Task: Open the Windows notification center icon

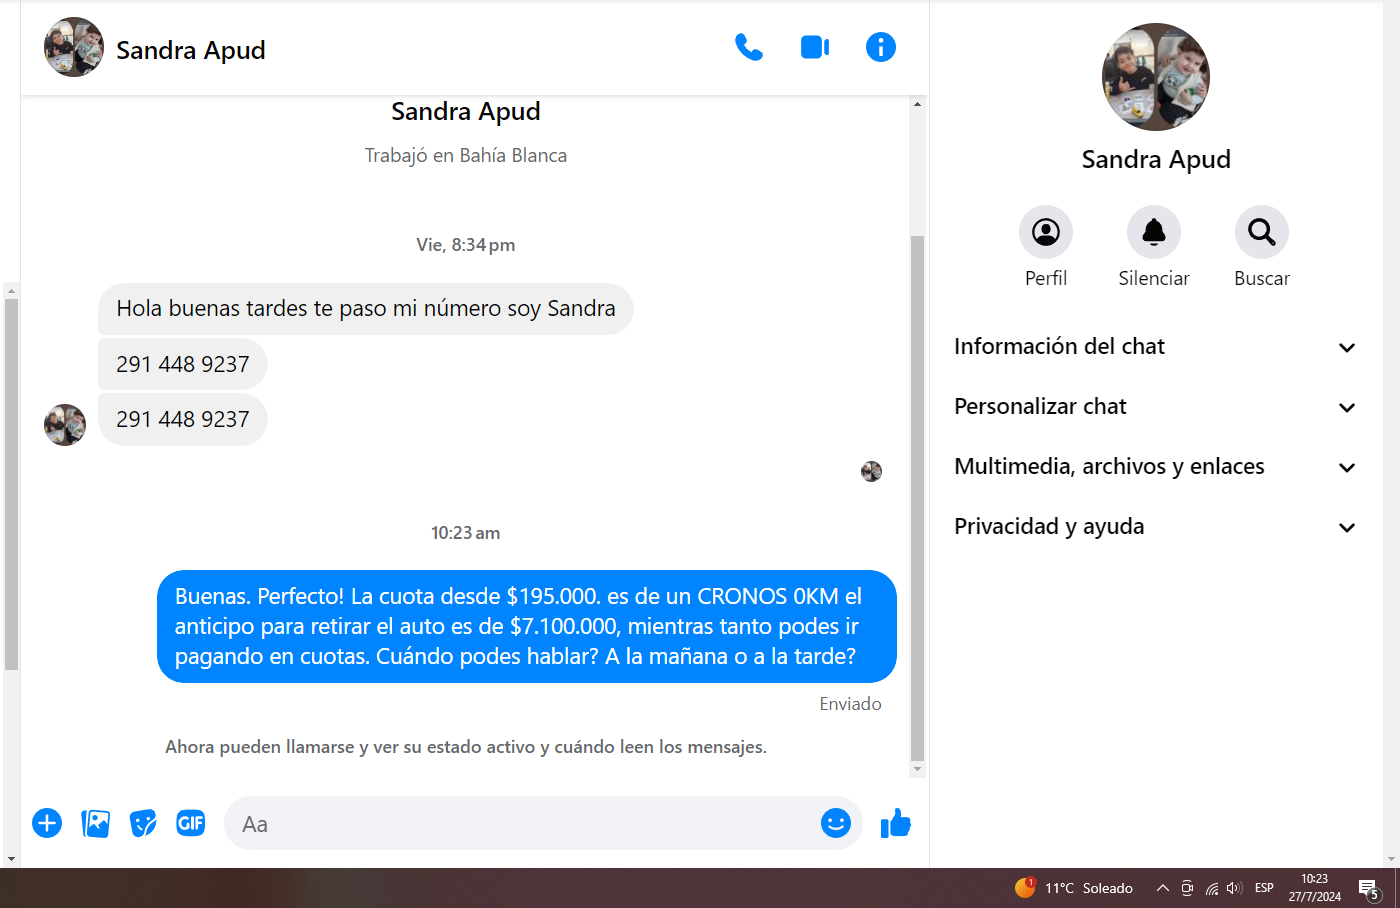Action: 1369,888
